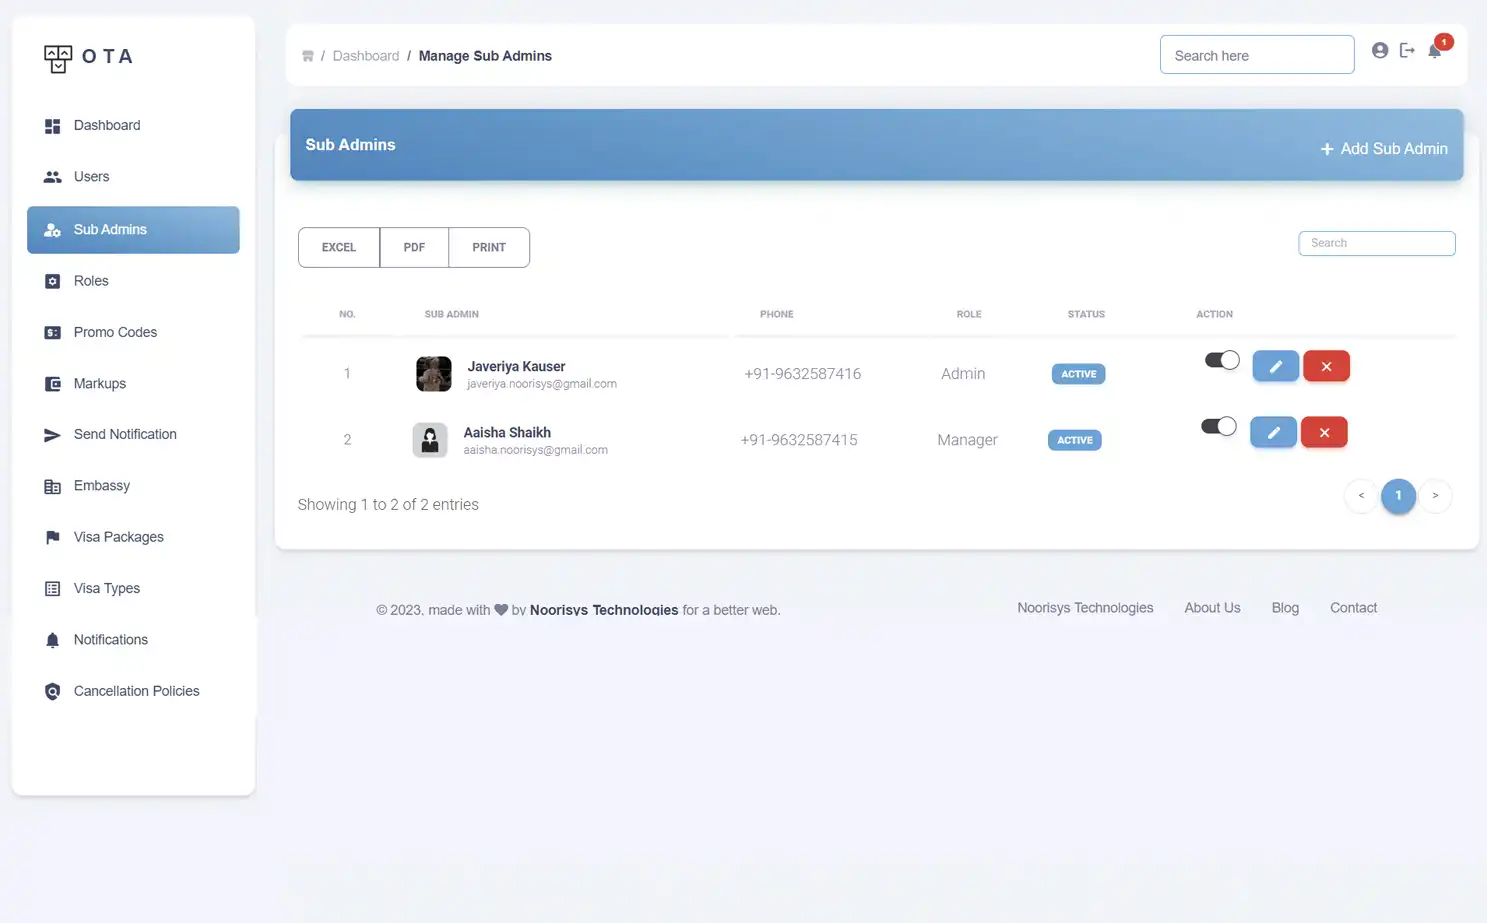Delete Javeriya Kauser with red X button
The image size is (1487, 923).
click(x=1326, y=366)
